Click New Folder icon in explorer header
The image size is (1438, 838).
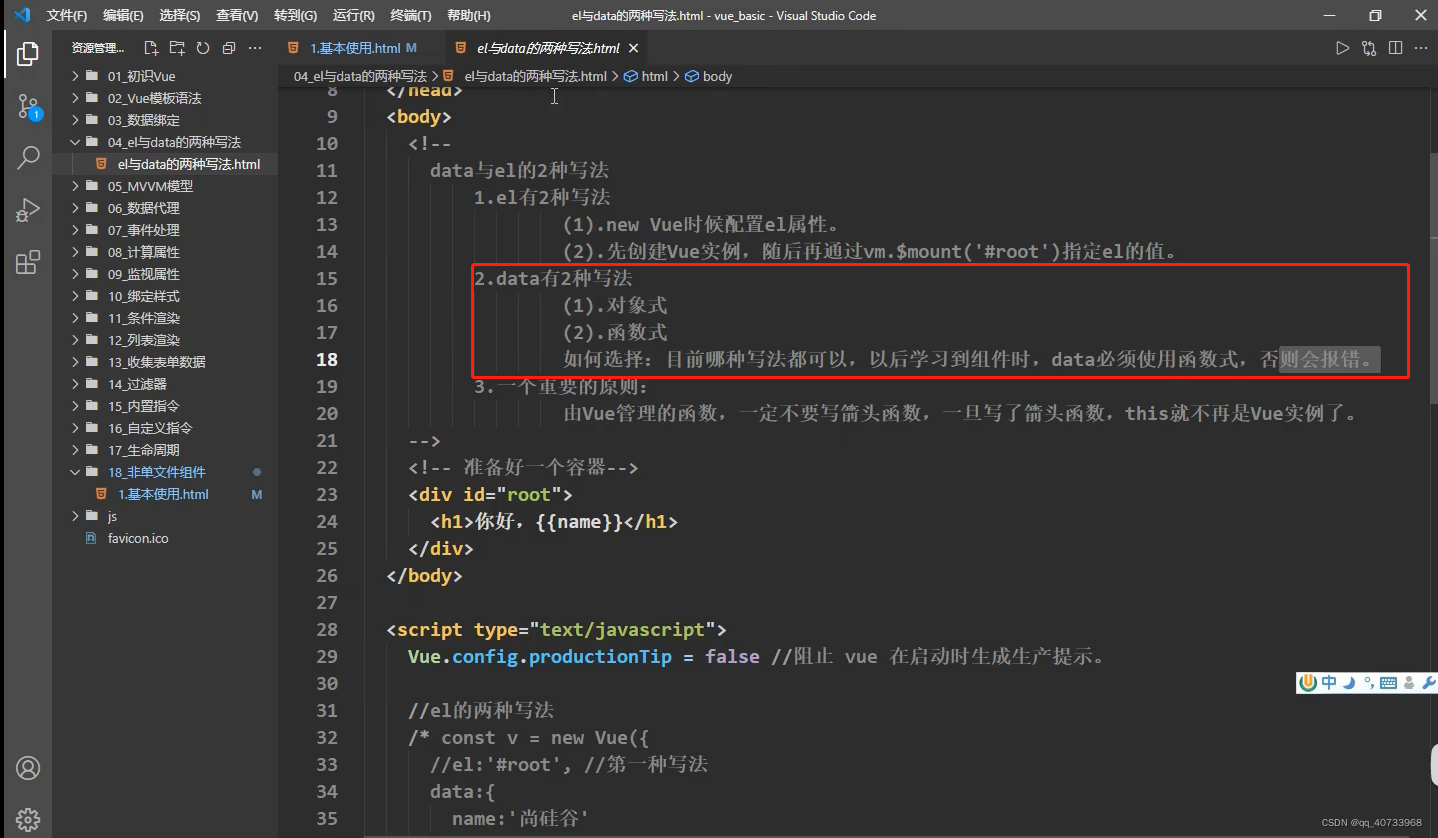(177, 48)
